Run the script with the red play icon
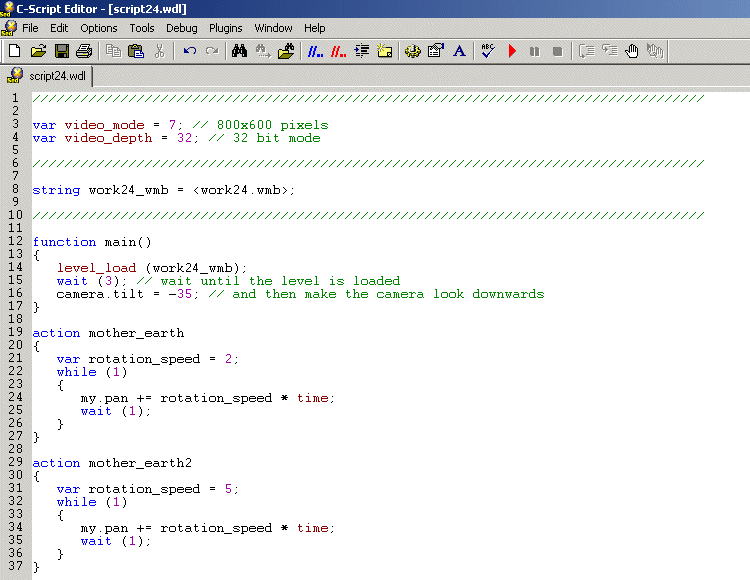The image size is (750, 580). (x=512, y=51)
